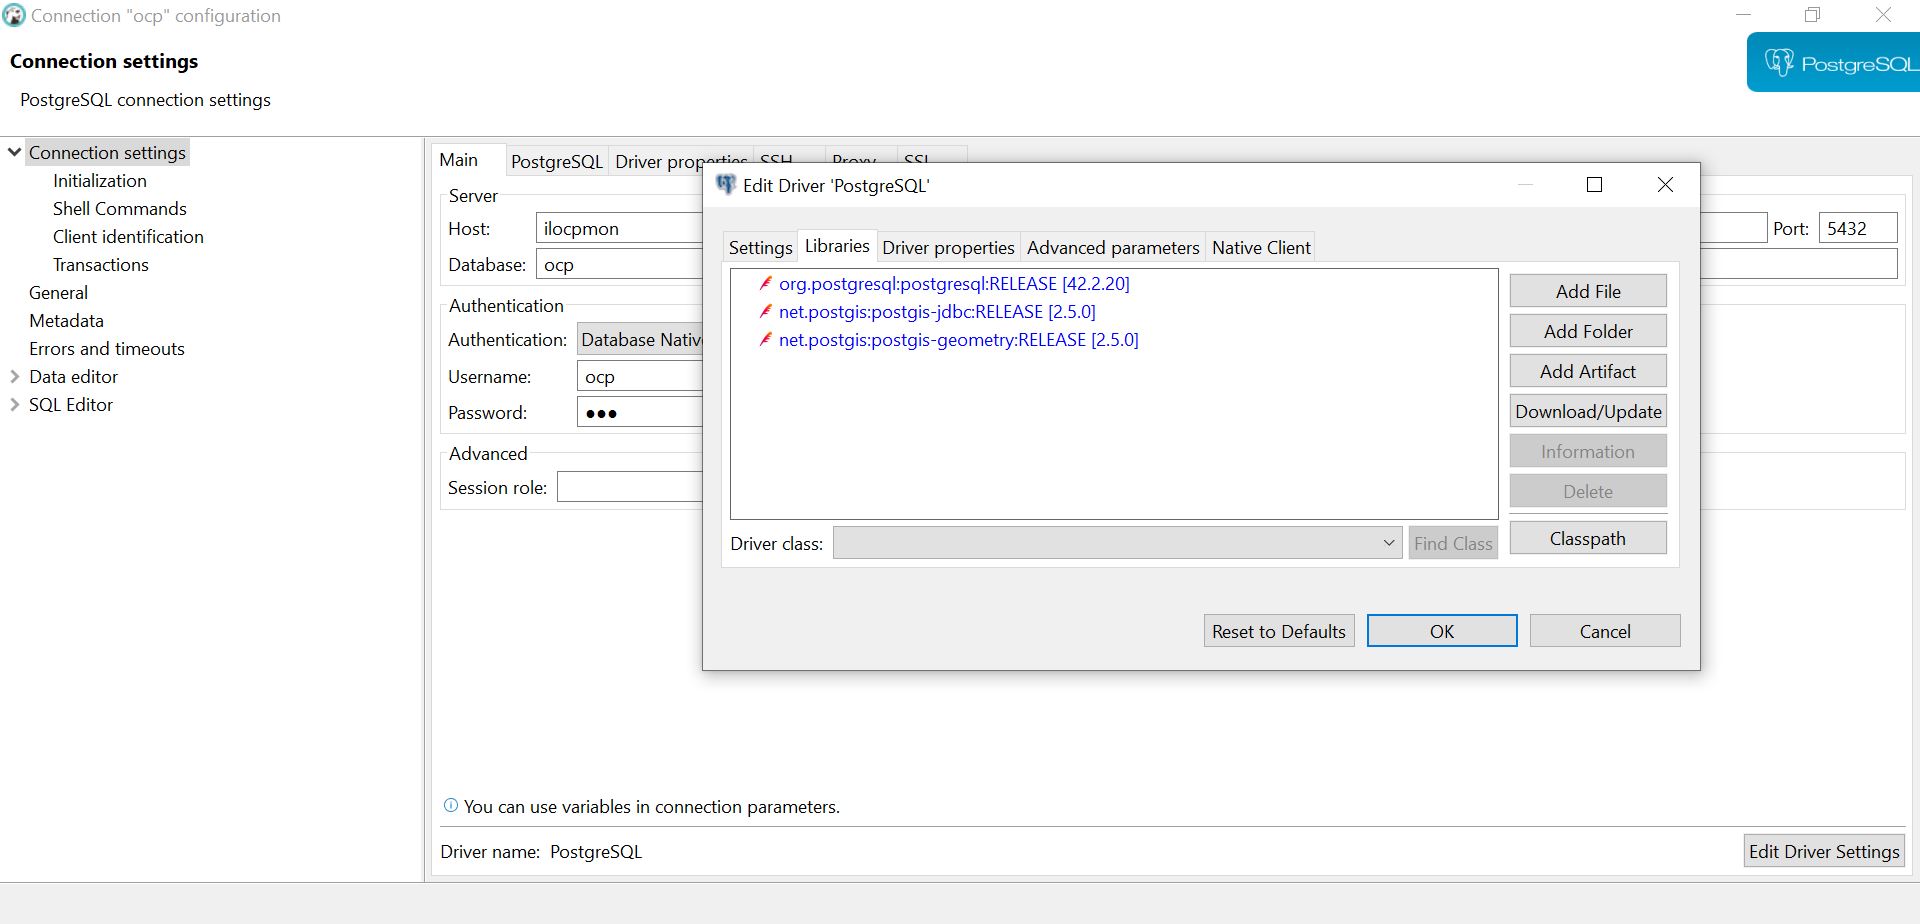Click the Download/Update button
The image size is (1920, 924).
(x=1587, y=410)
